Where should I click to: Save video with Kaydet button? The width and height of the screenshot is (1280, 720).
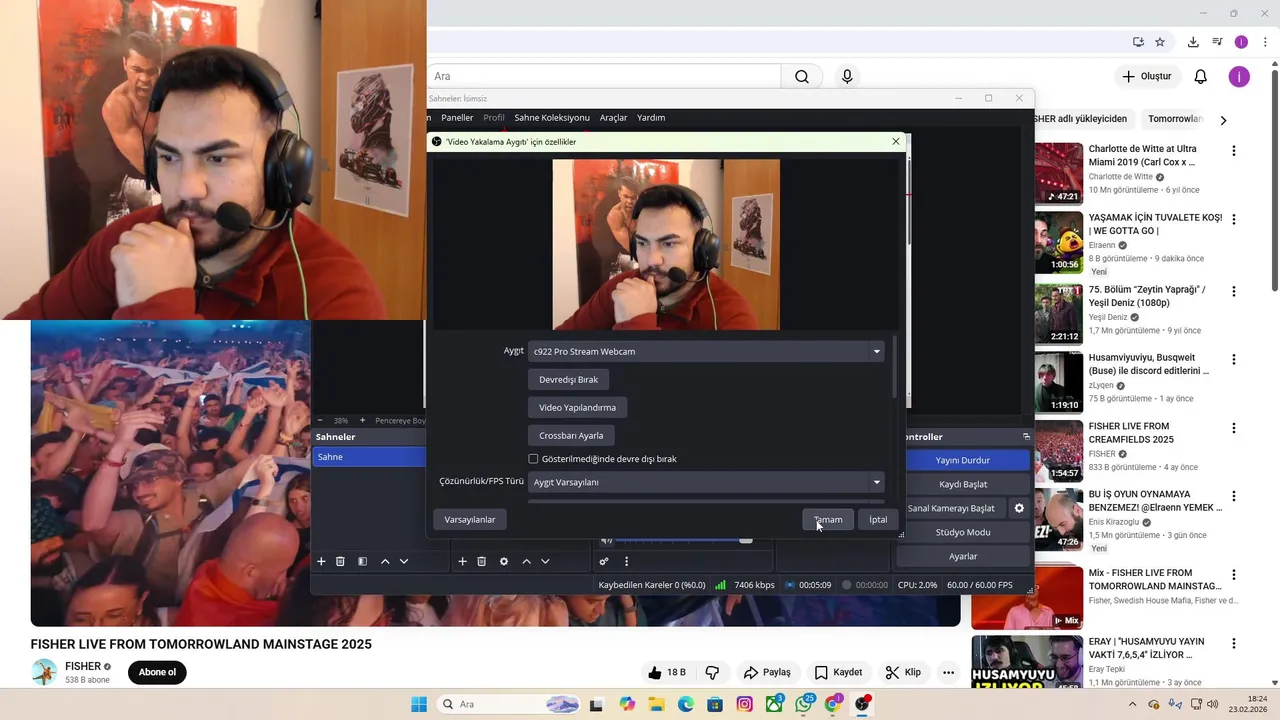[838, 672]
